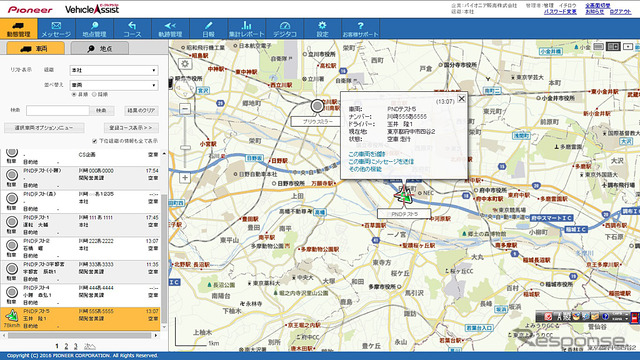The height and width of the screenshot is (360, 640).
Task: Click the parked status icon of PNDテスト4
Action: tap(12, 292)
